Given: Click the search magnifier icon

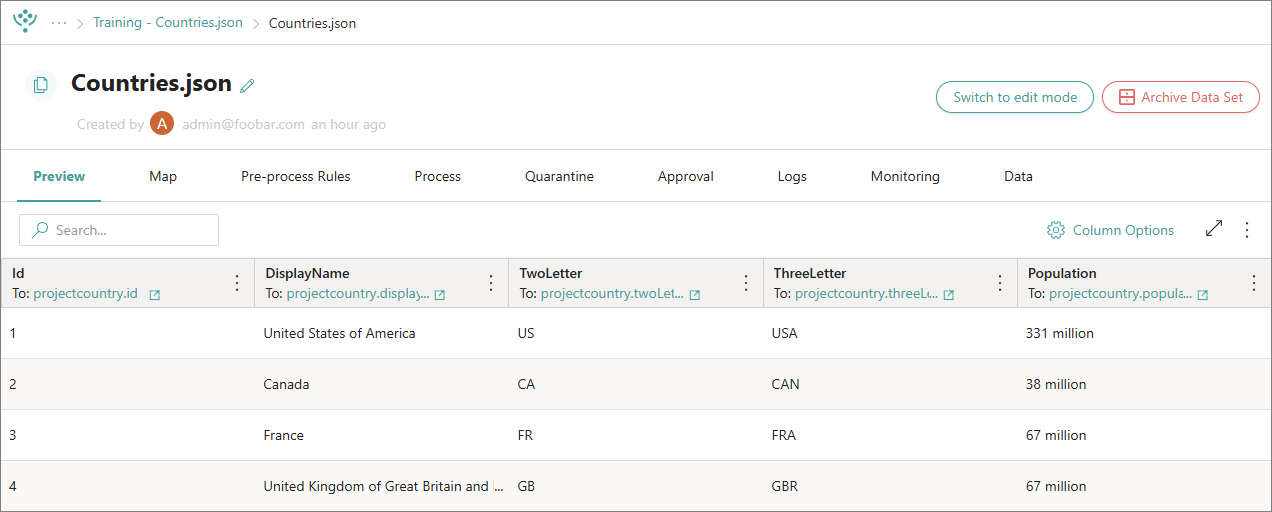Looking at the screenshot, I should click(40, 230).
